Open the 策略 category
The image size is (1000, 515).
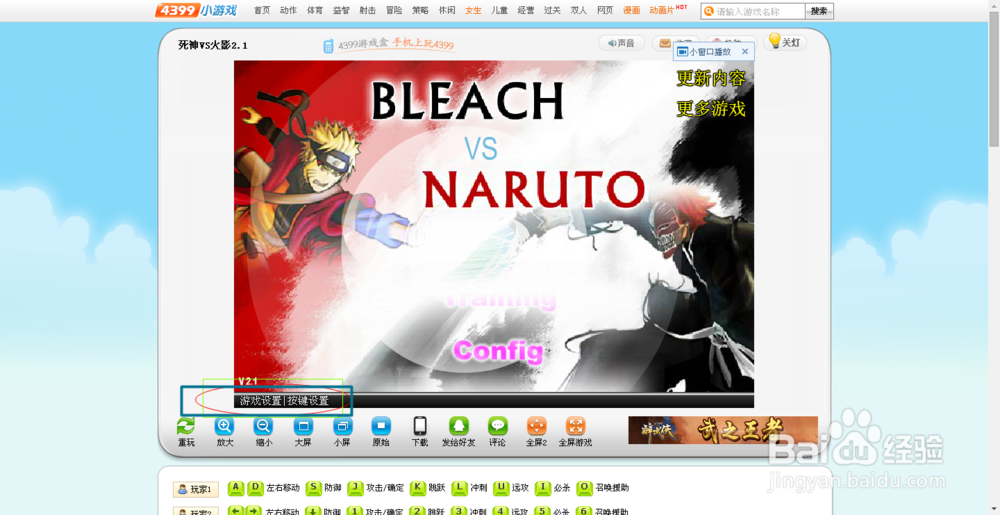pos(420,10)
